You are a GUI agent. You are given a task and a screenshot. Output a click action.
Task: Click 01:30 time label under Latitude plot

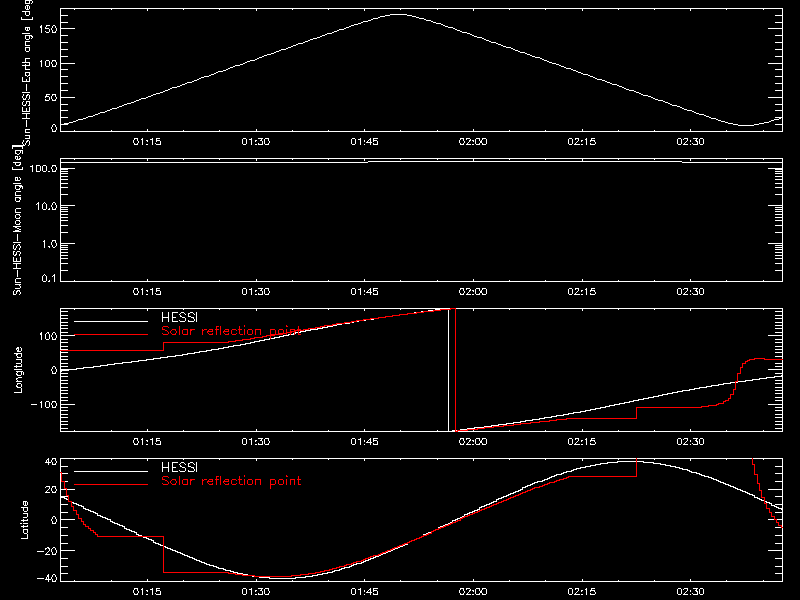click(x=256, y=591)
